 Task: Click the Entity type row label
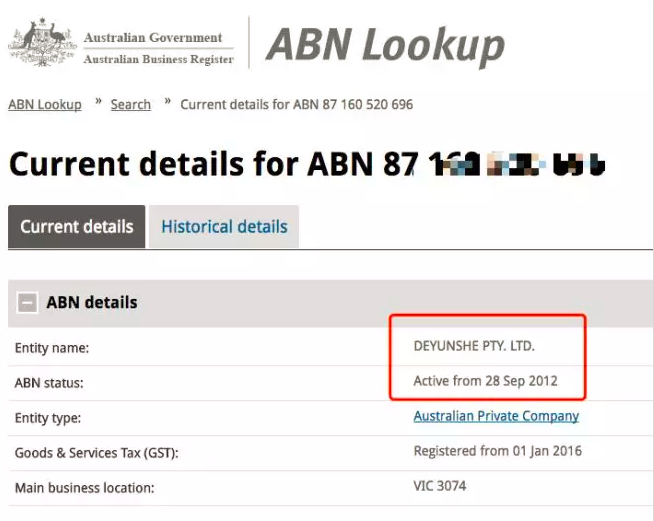[x=47, y=418]
